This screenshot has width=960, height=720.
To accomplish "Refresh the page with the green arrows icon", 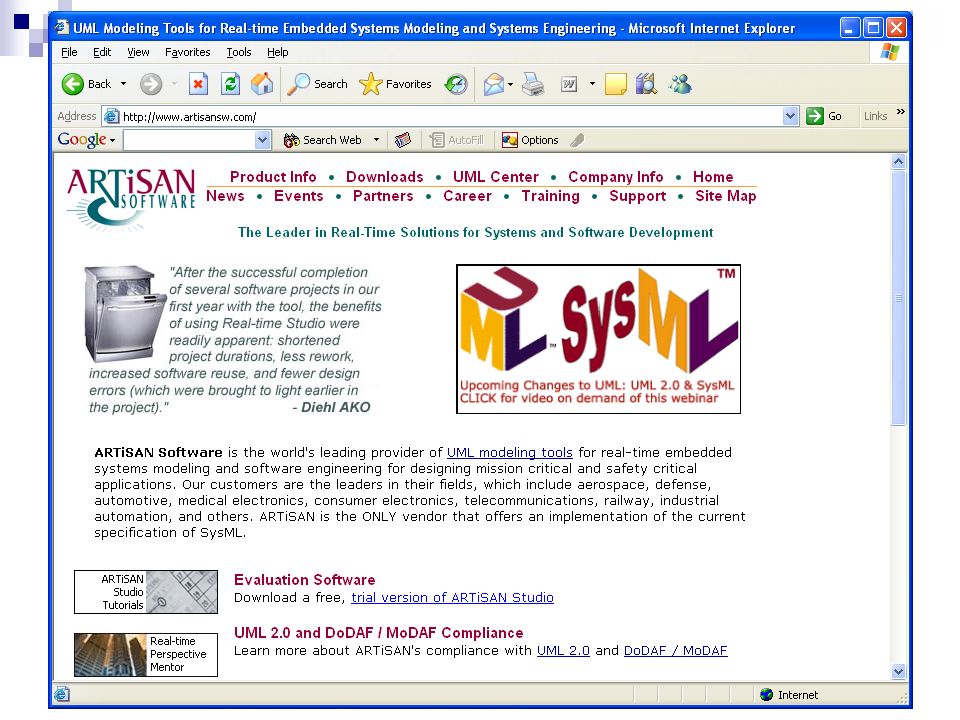I will click(230, 84).
